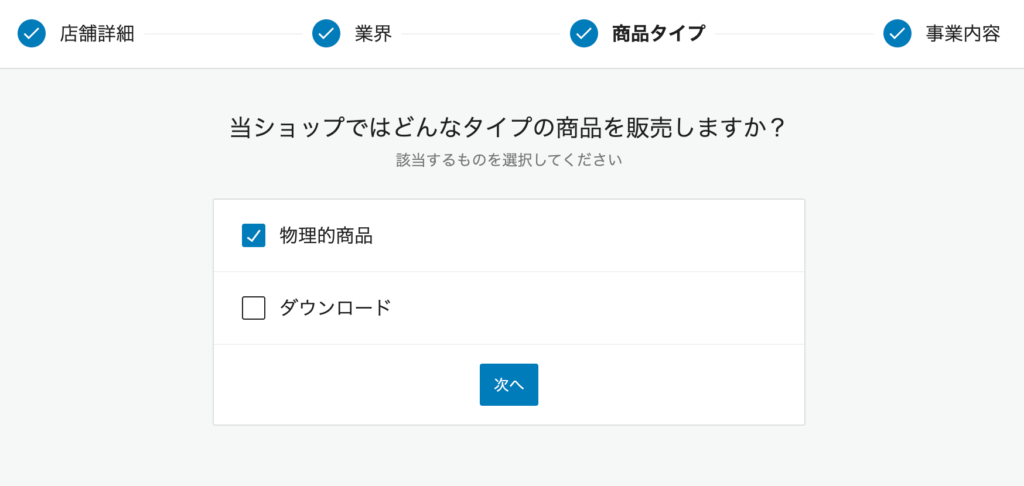Click the checkmark icon beside 事業内容
This screenshot has height=486, width=1024.
tap(897, 33)
